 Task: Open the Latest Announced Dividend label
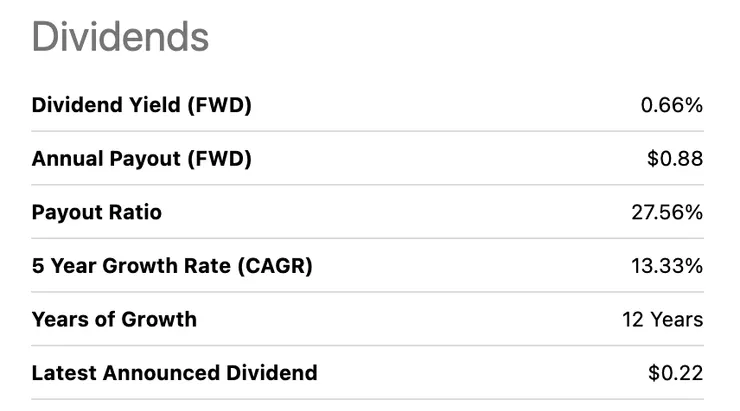174,373
